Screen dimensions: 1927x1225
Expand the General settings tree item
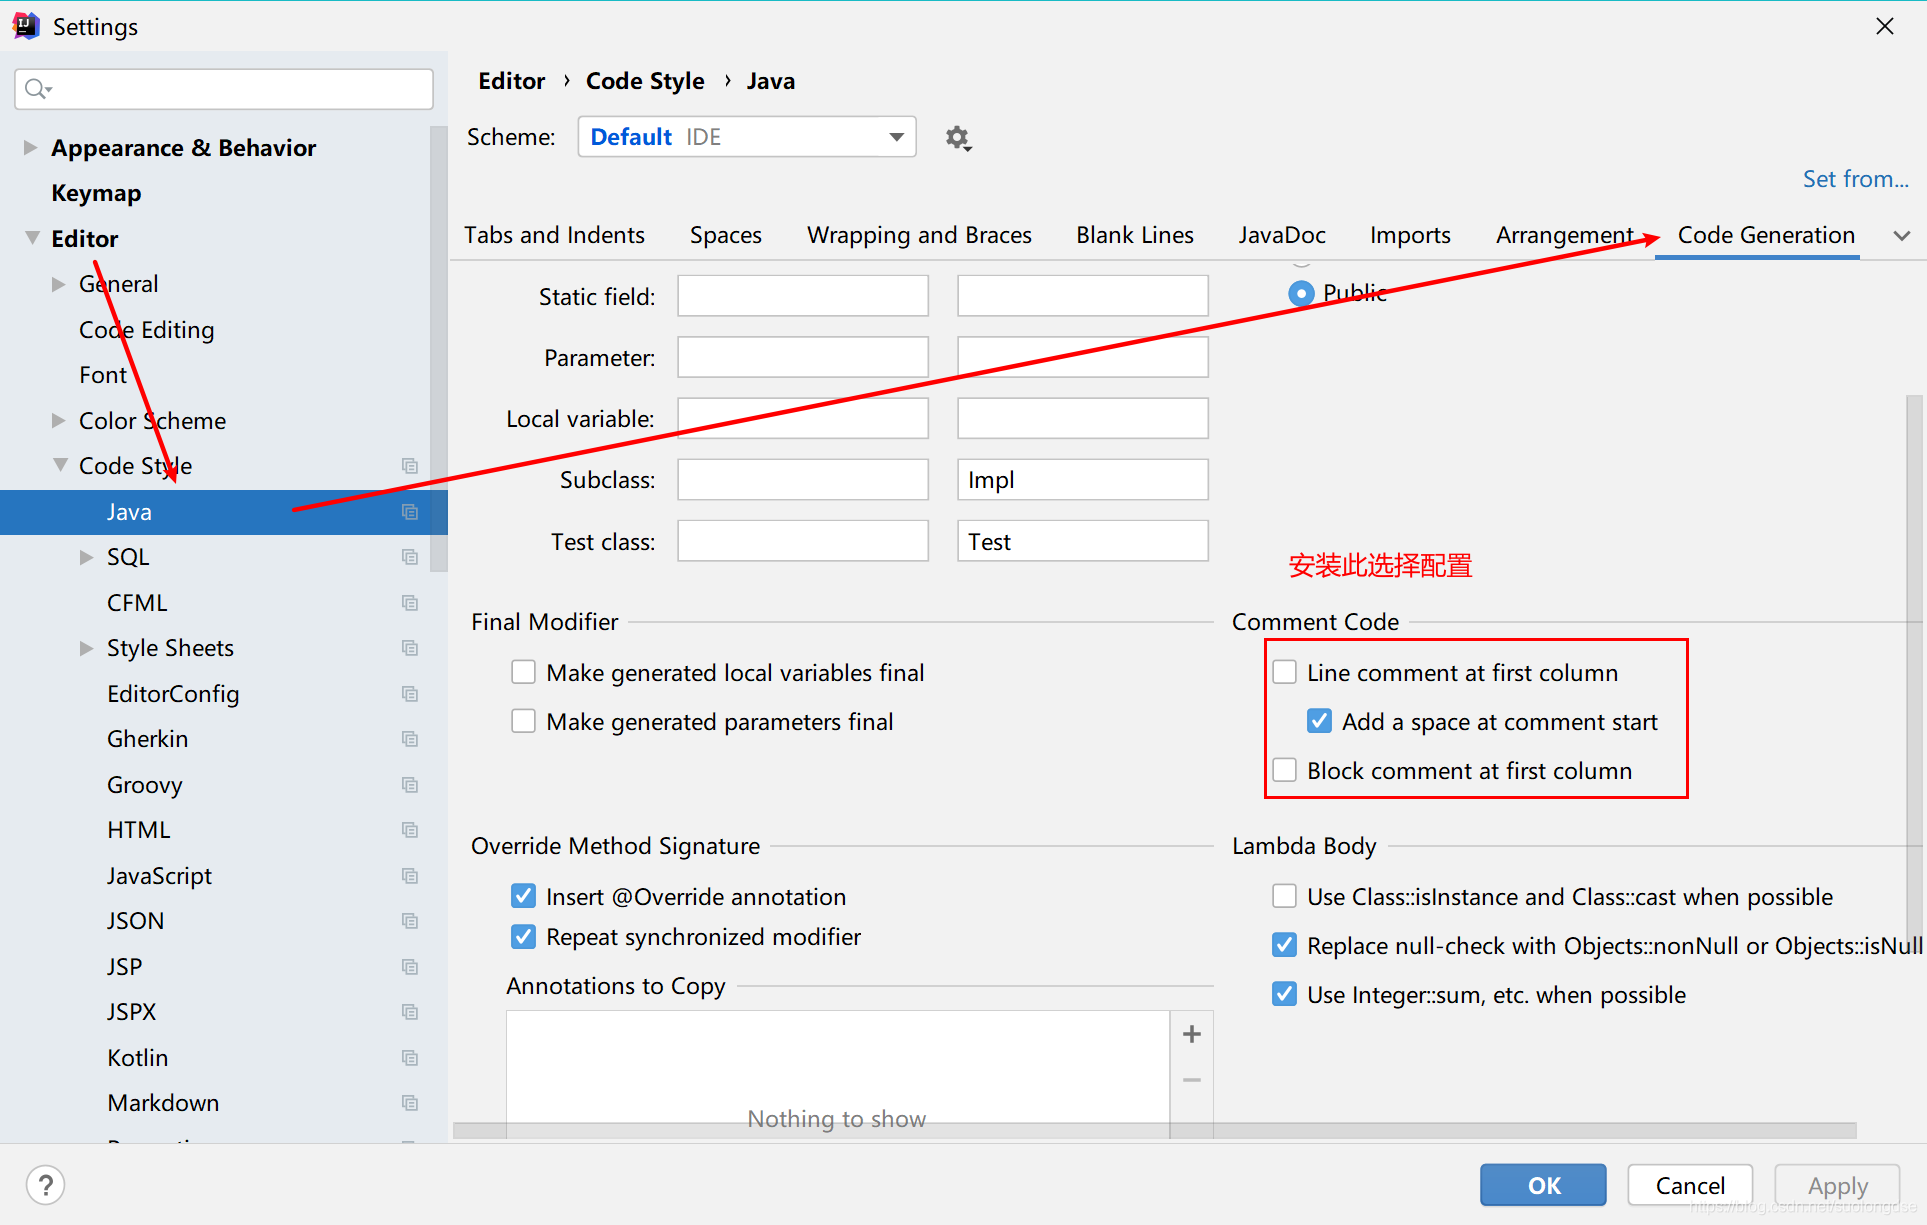coord(58,282)
